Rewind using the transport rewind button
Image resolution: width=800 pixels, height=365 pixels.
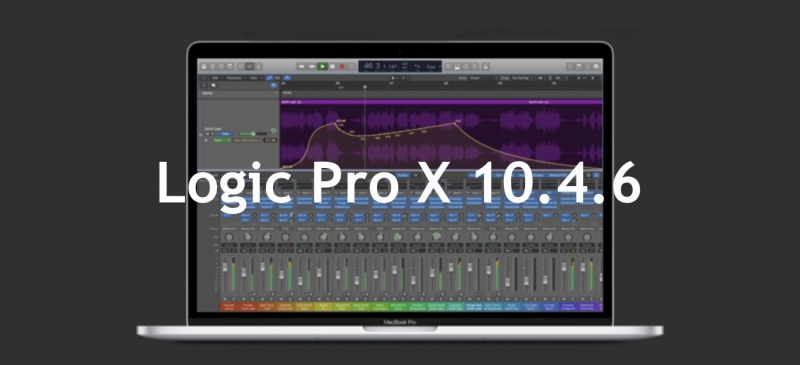click(x=302, y=66)
